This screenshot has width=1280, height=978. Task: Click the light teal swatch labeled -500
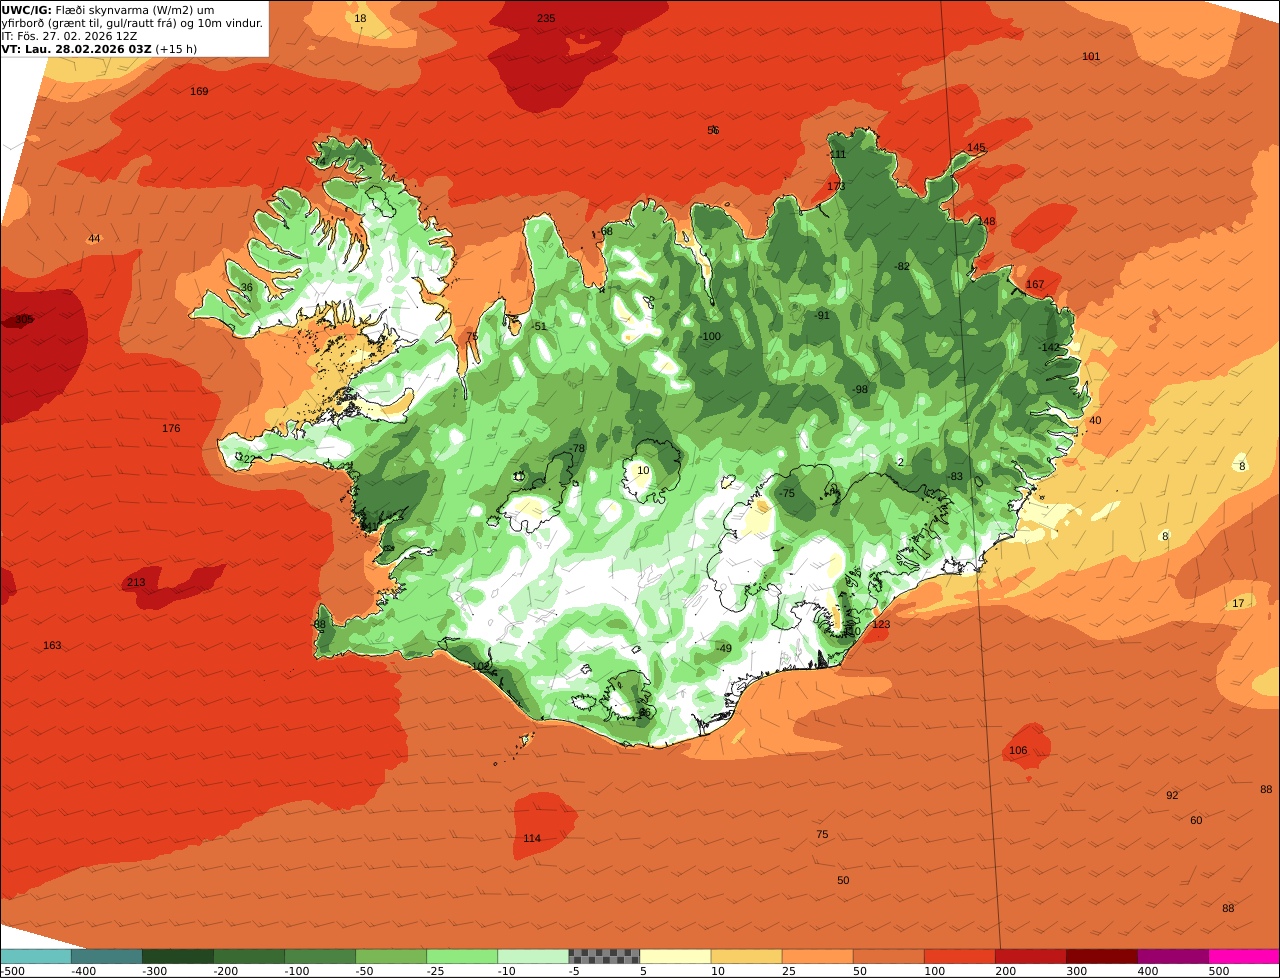(36, 956)
